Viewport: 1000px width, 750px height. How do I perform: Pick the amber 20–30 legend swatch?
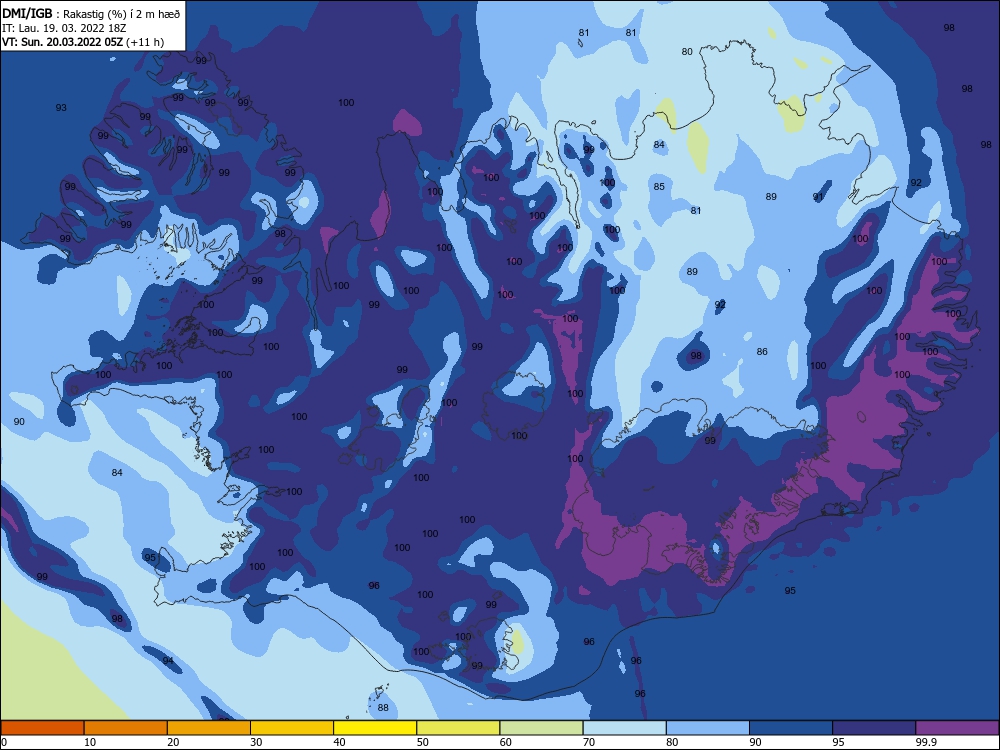coord(209,728)
